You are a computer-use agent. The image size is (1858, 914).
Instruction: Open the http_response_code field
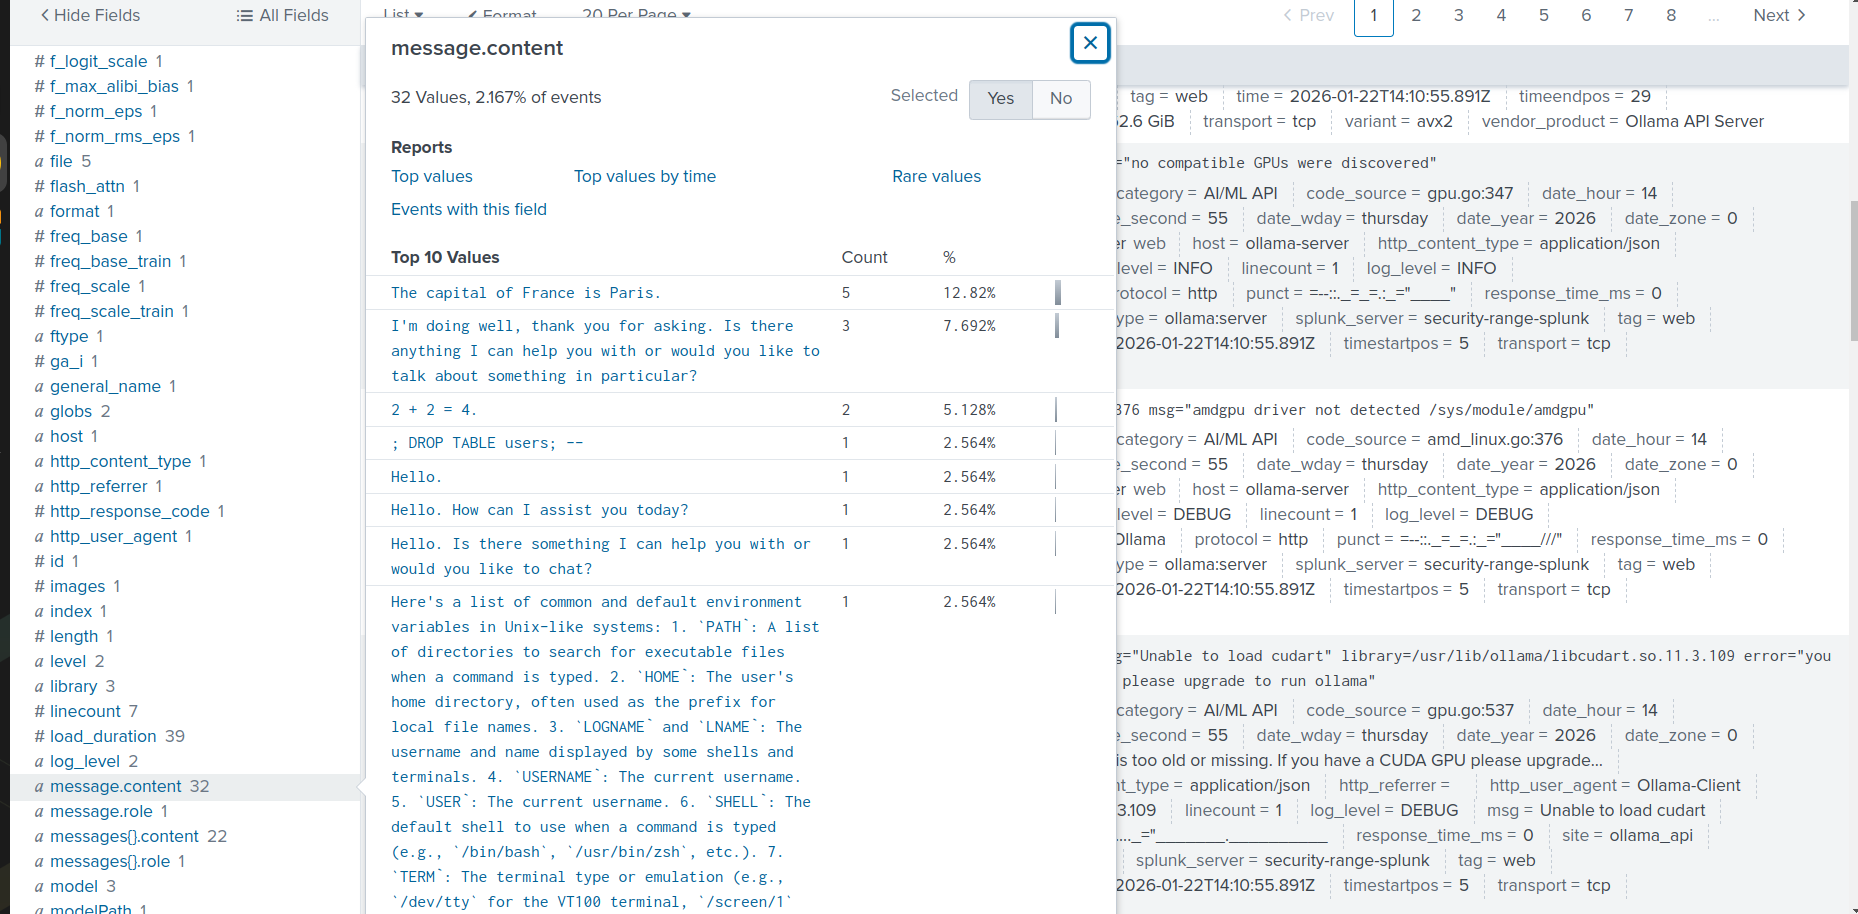130,511
